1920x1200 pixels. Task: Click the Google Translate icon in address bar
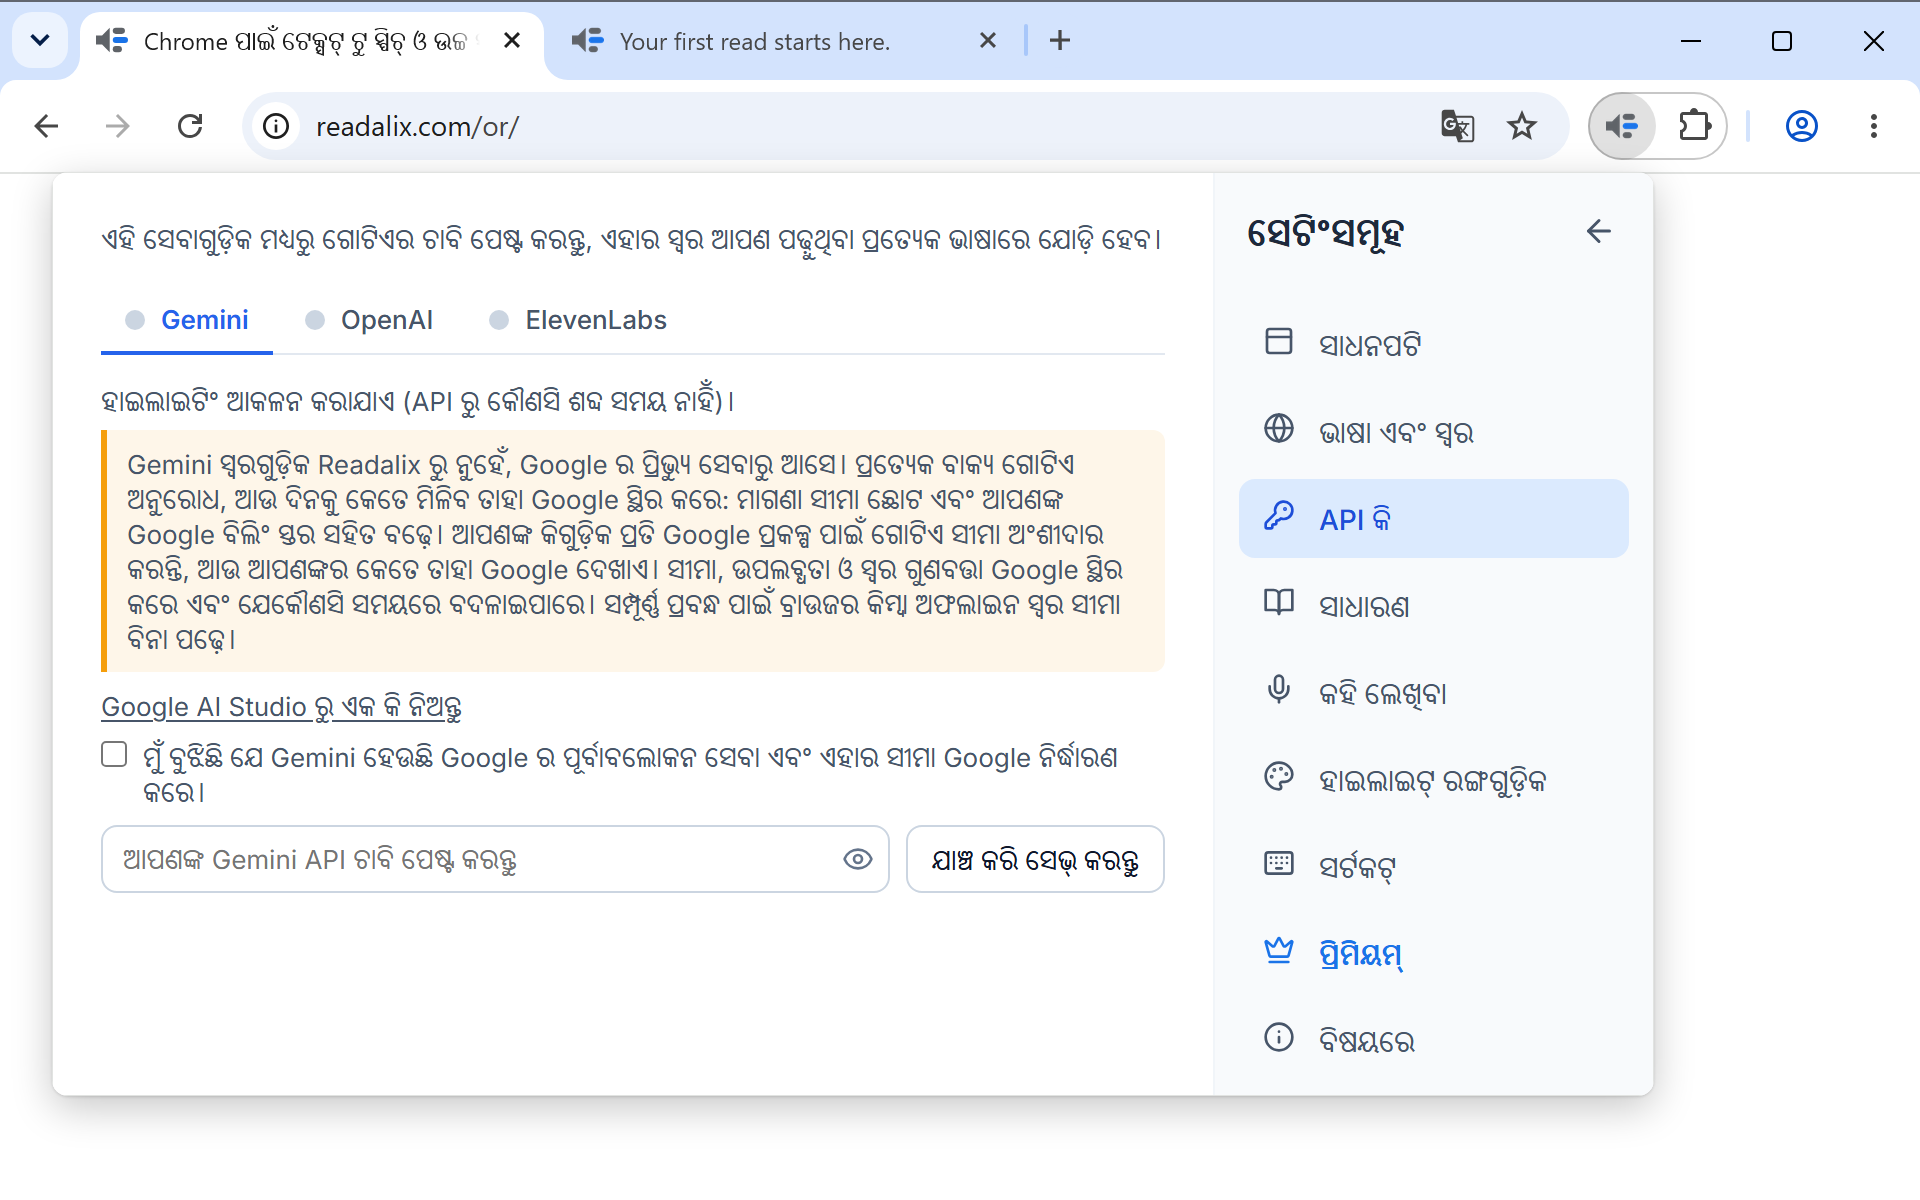[1457, 126]
